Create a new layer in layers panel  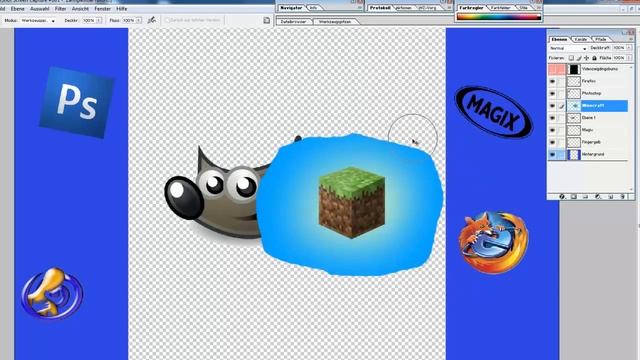click(611, 197)
